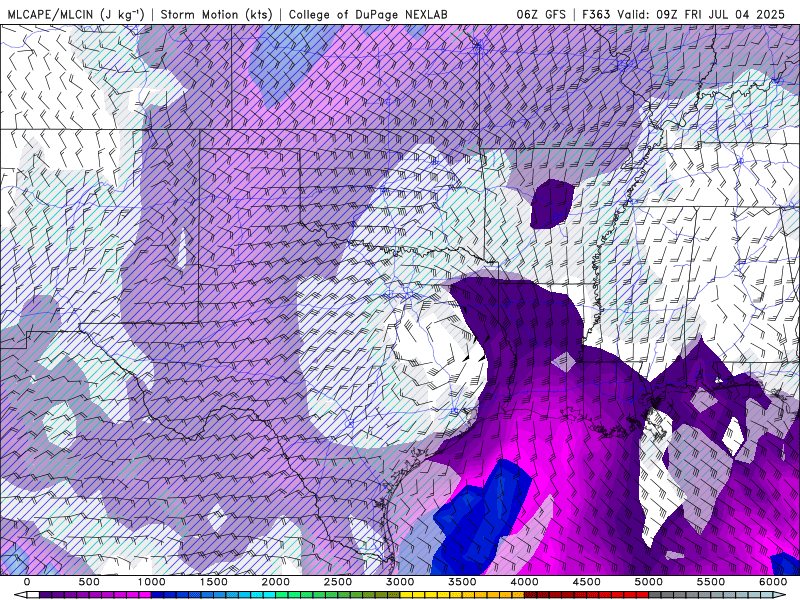This screenshot has width=800, height=600.
Task: Click the 4000 value on the color scale
Action: (524, 582)
